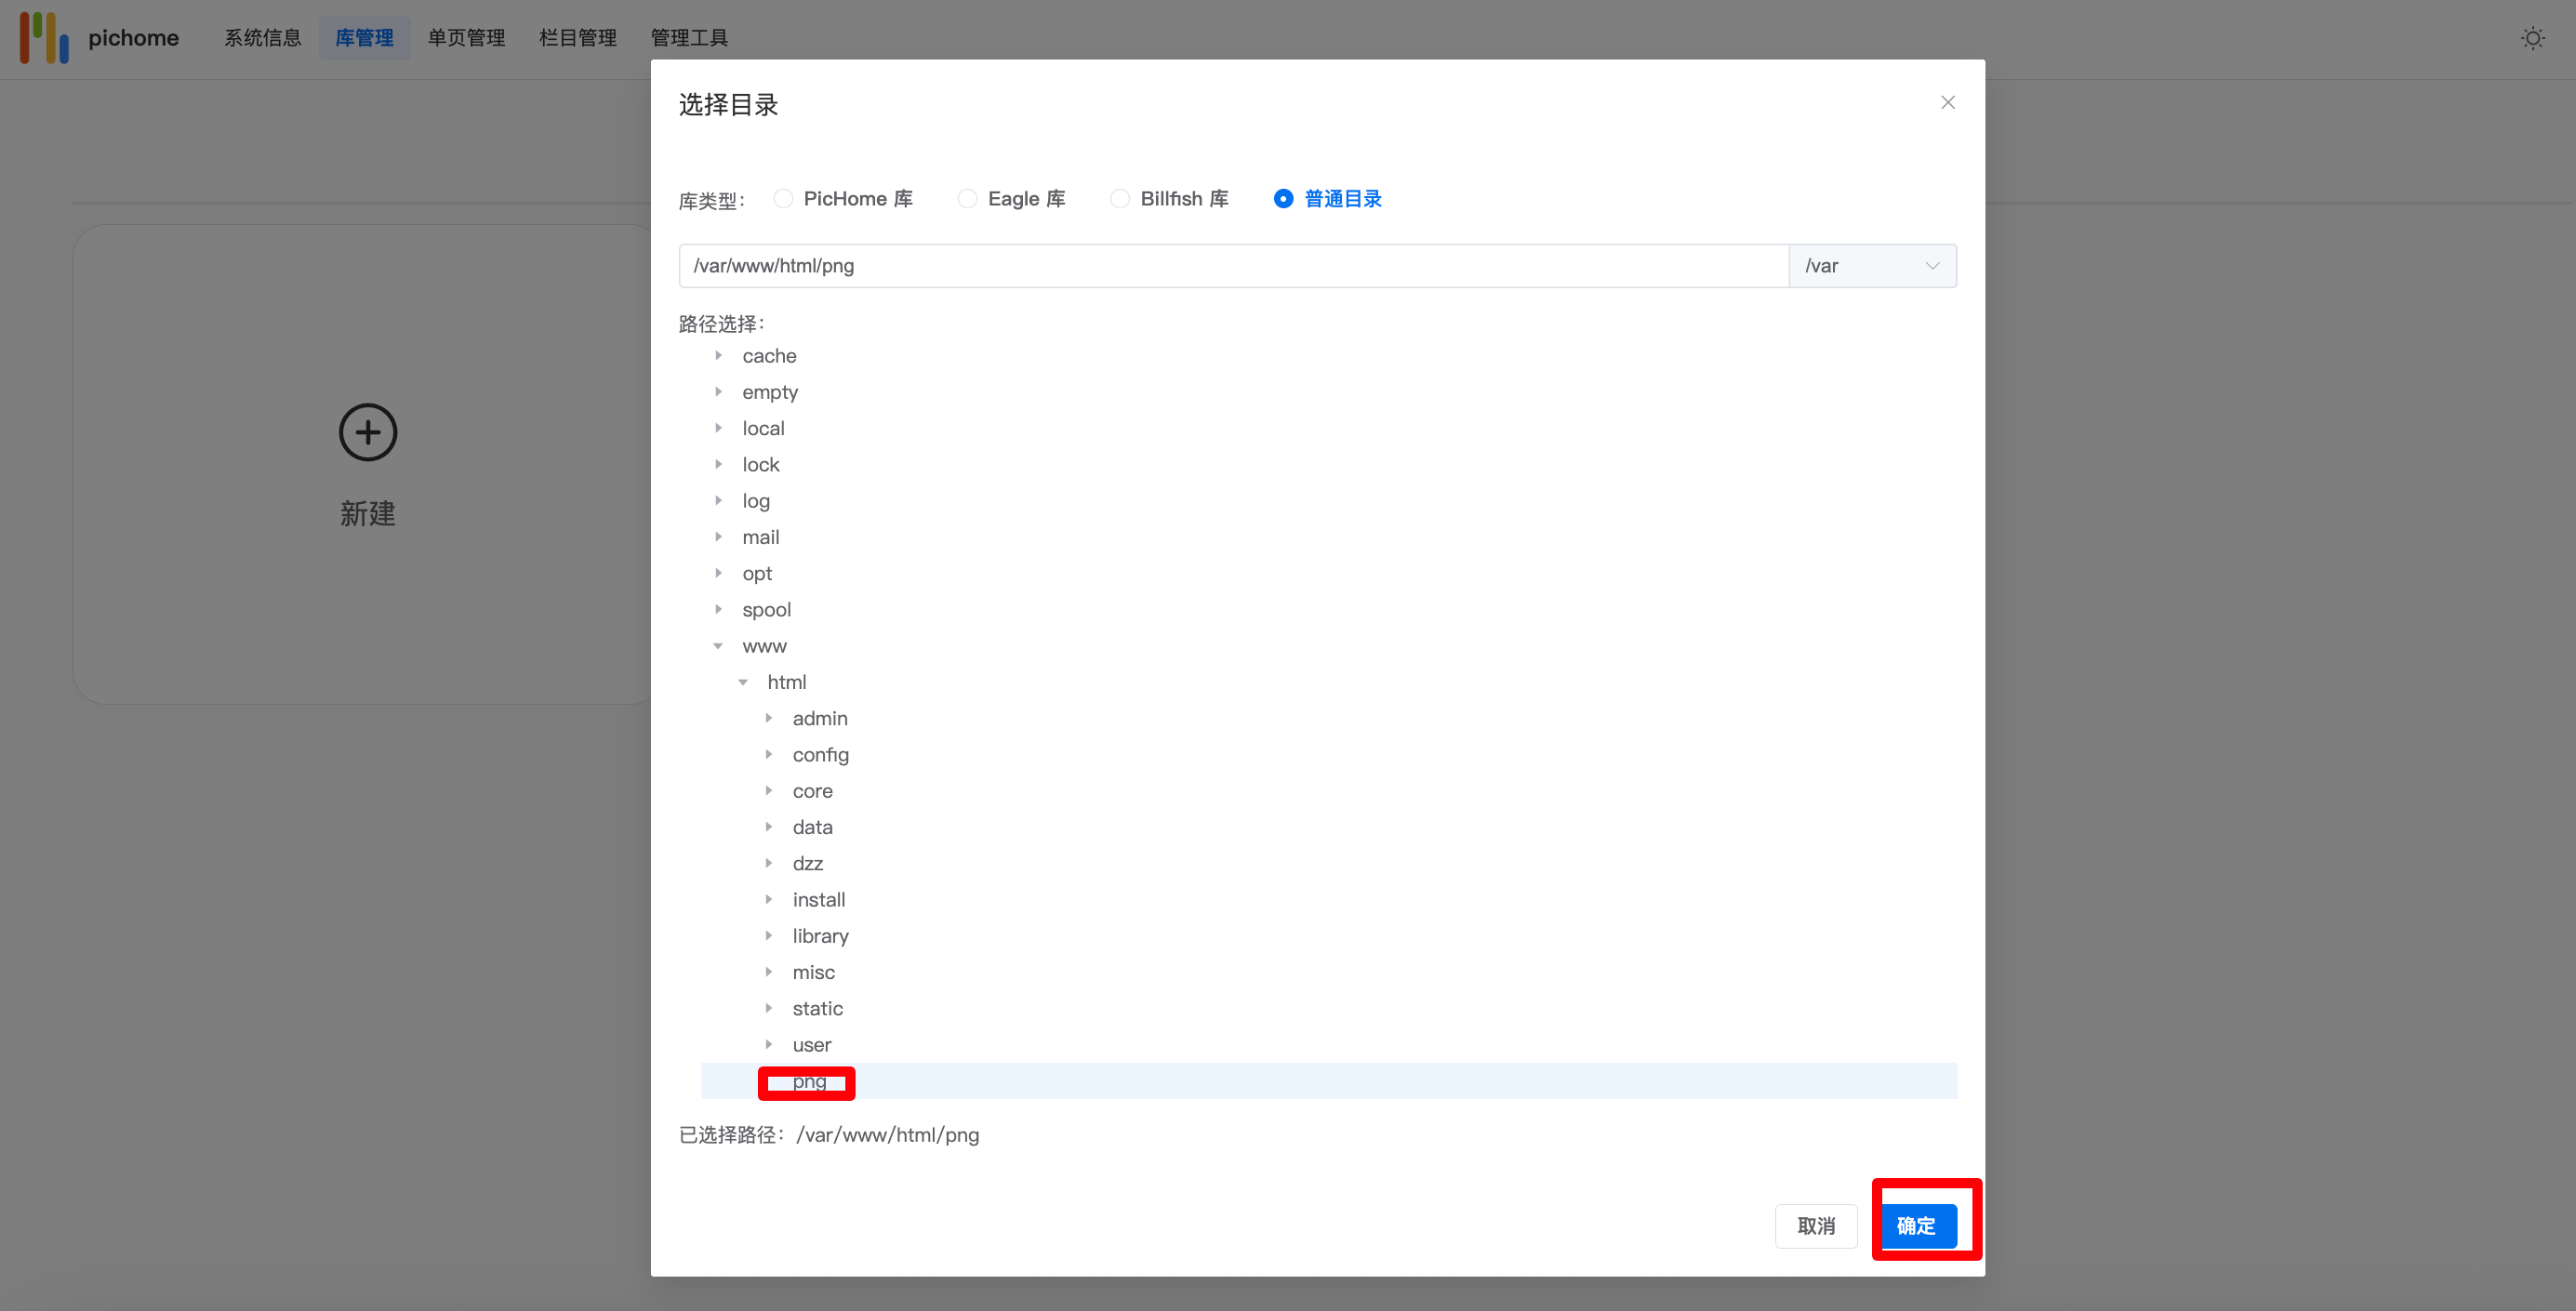Collapse the www folder node
This screenshot has width=2576, height=1311.
718,646
